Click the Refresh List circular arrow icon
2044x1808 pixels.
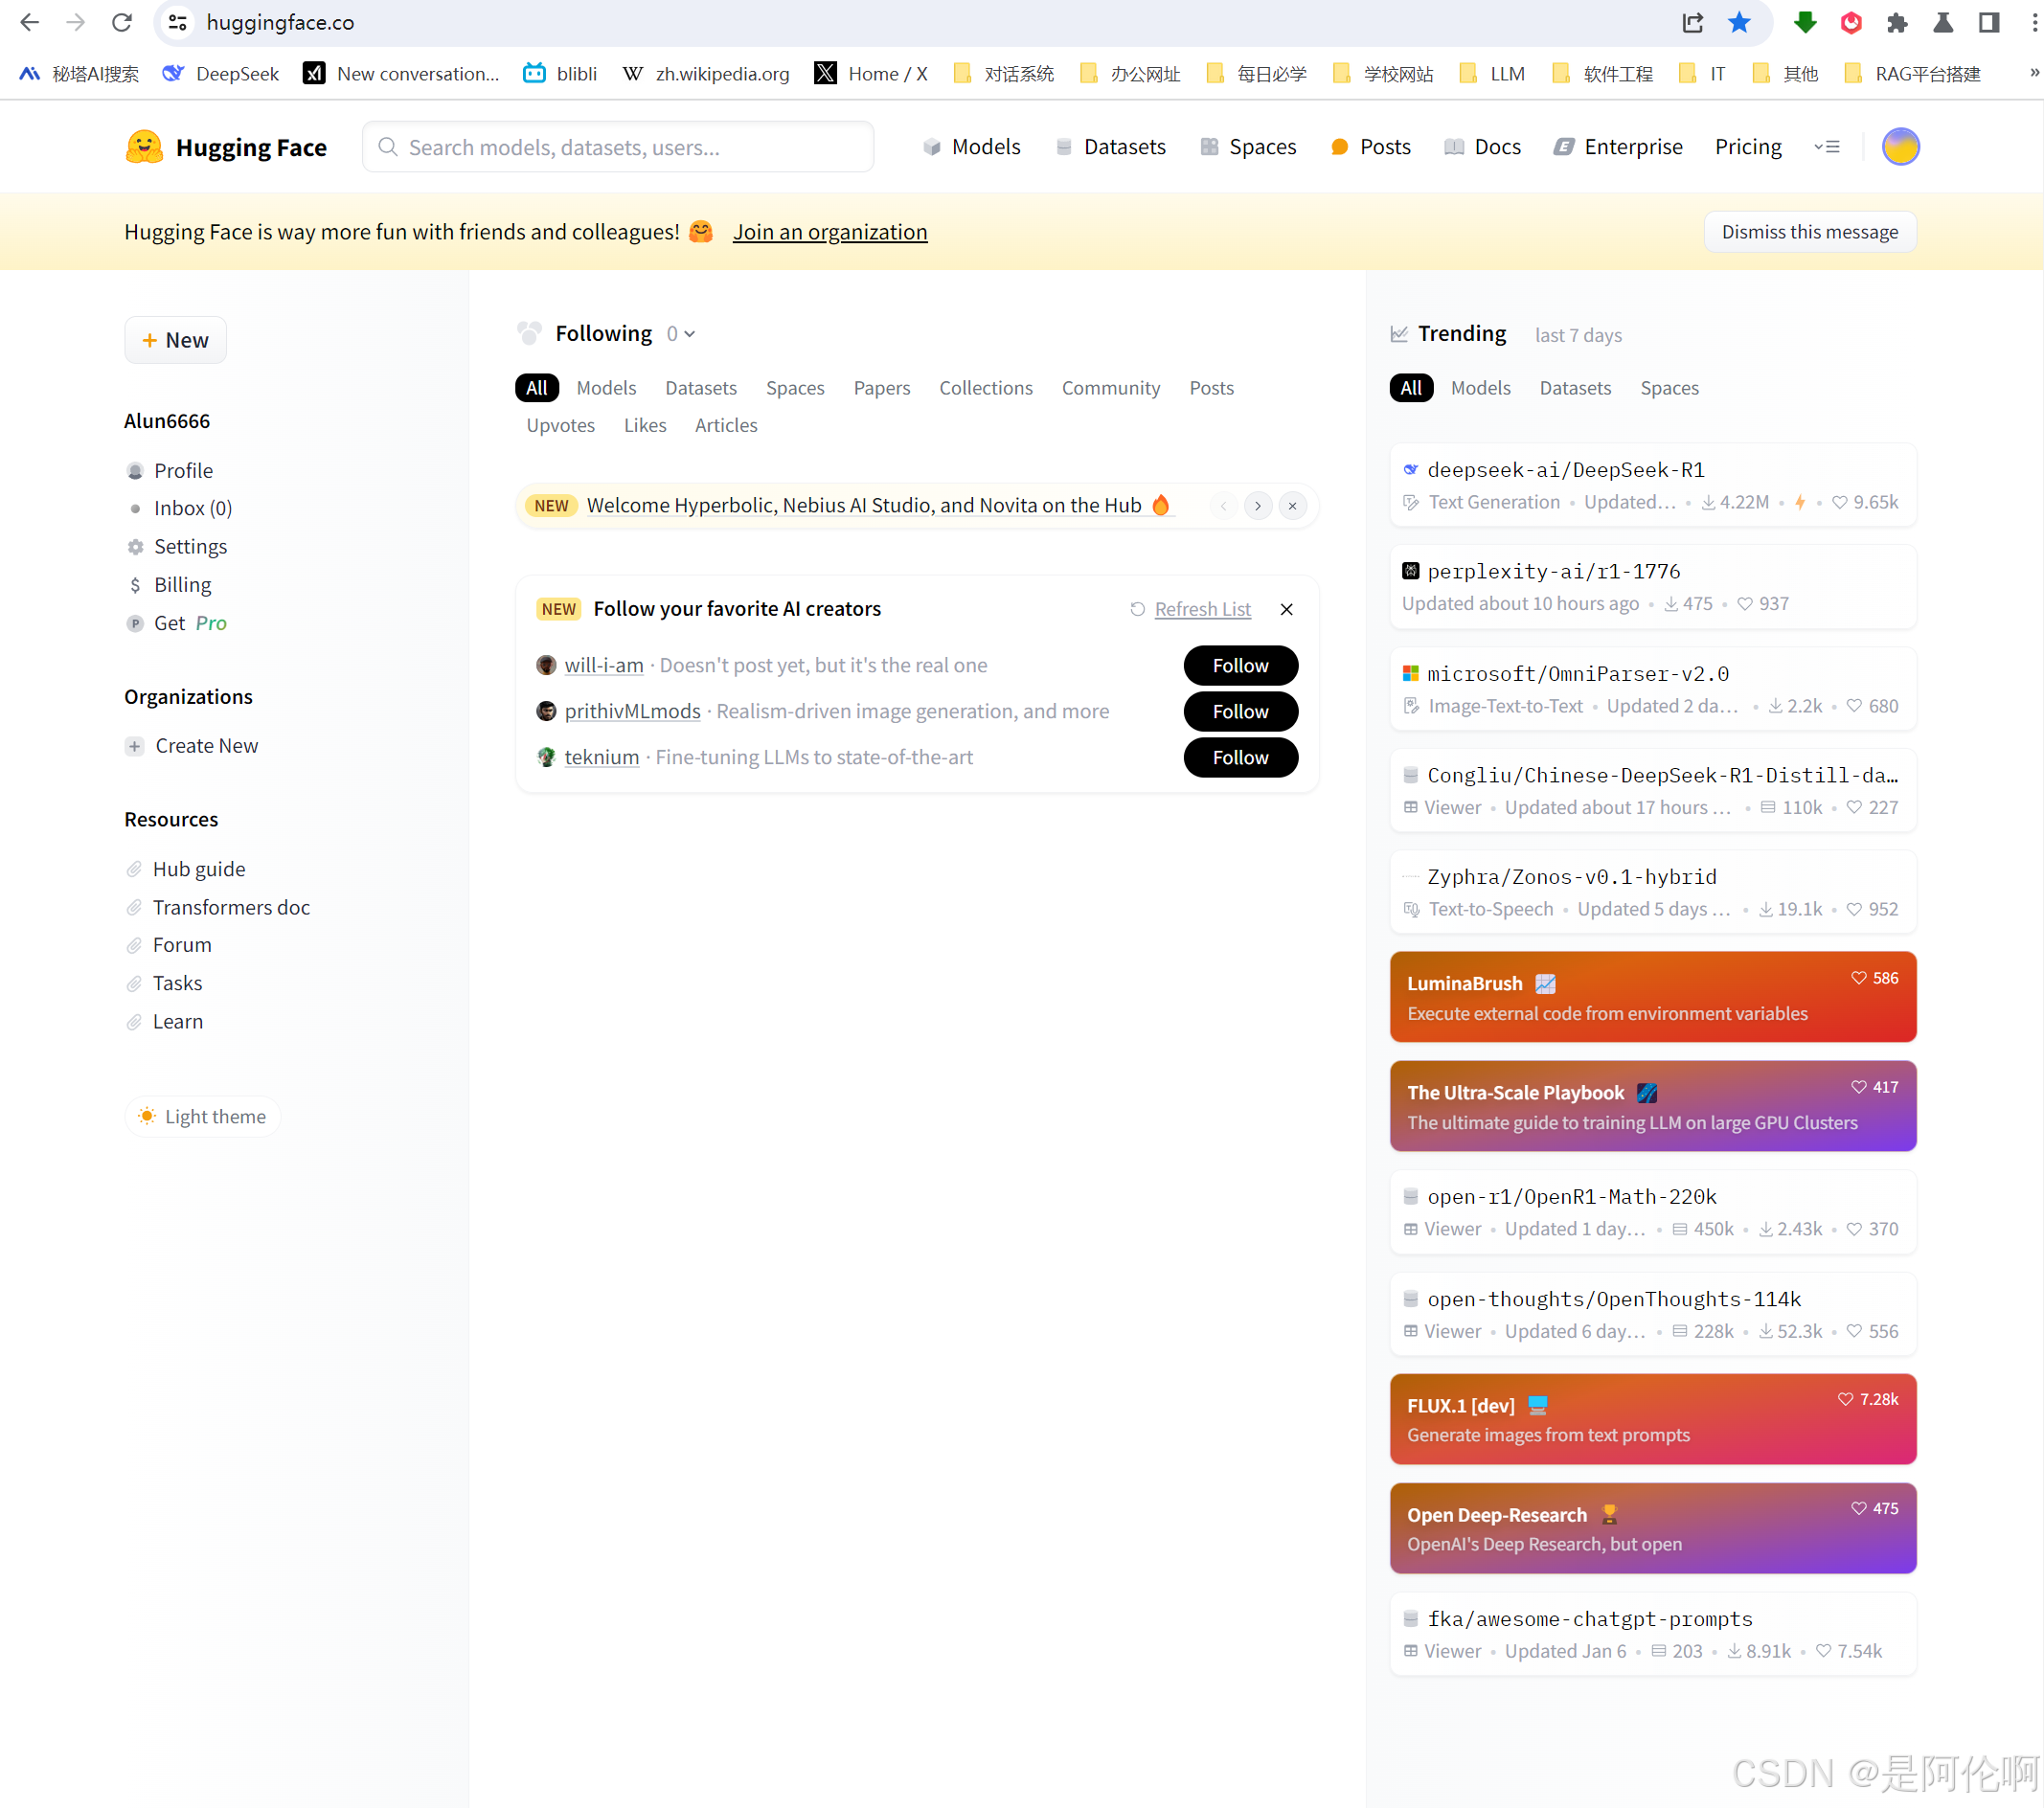tap(1137, 609)
